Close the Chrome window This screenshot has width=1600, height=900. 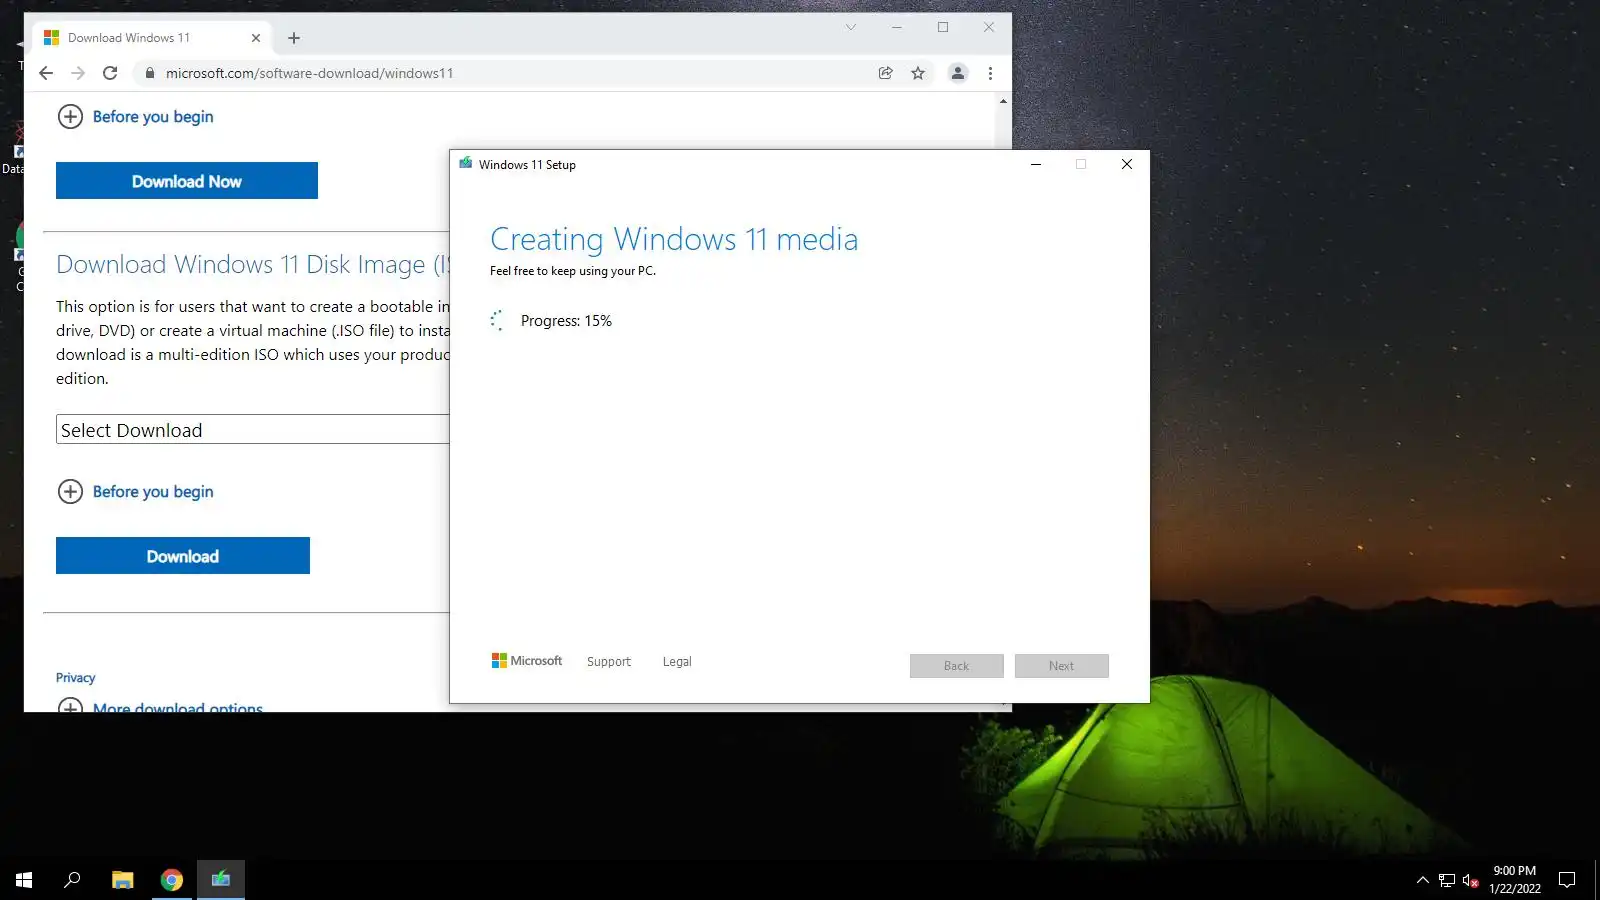[989, 27]
